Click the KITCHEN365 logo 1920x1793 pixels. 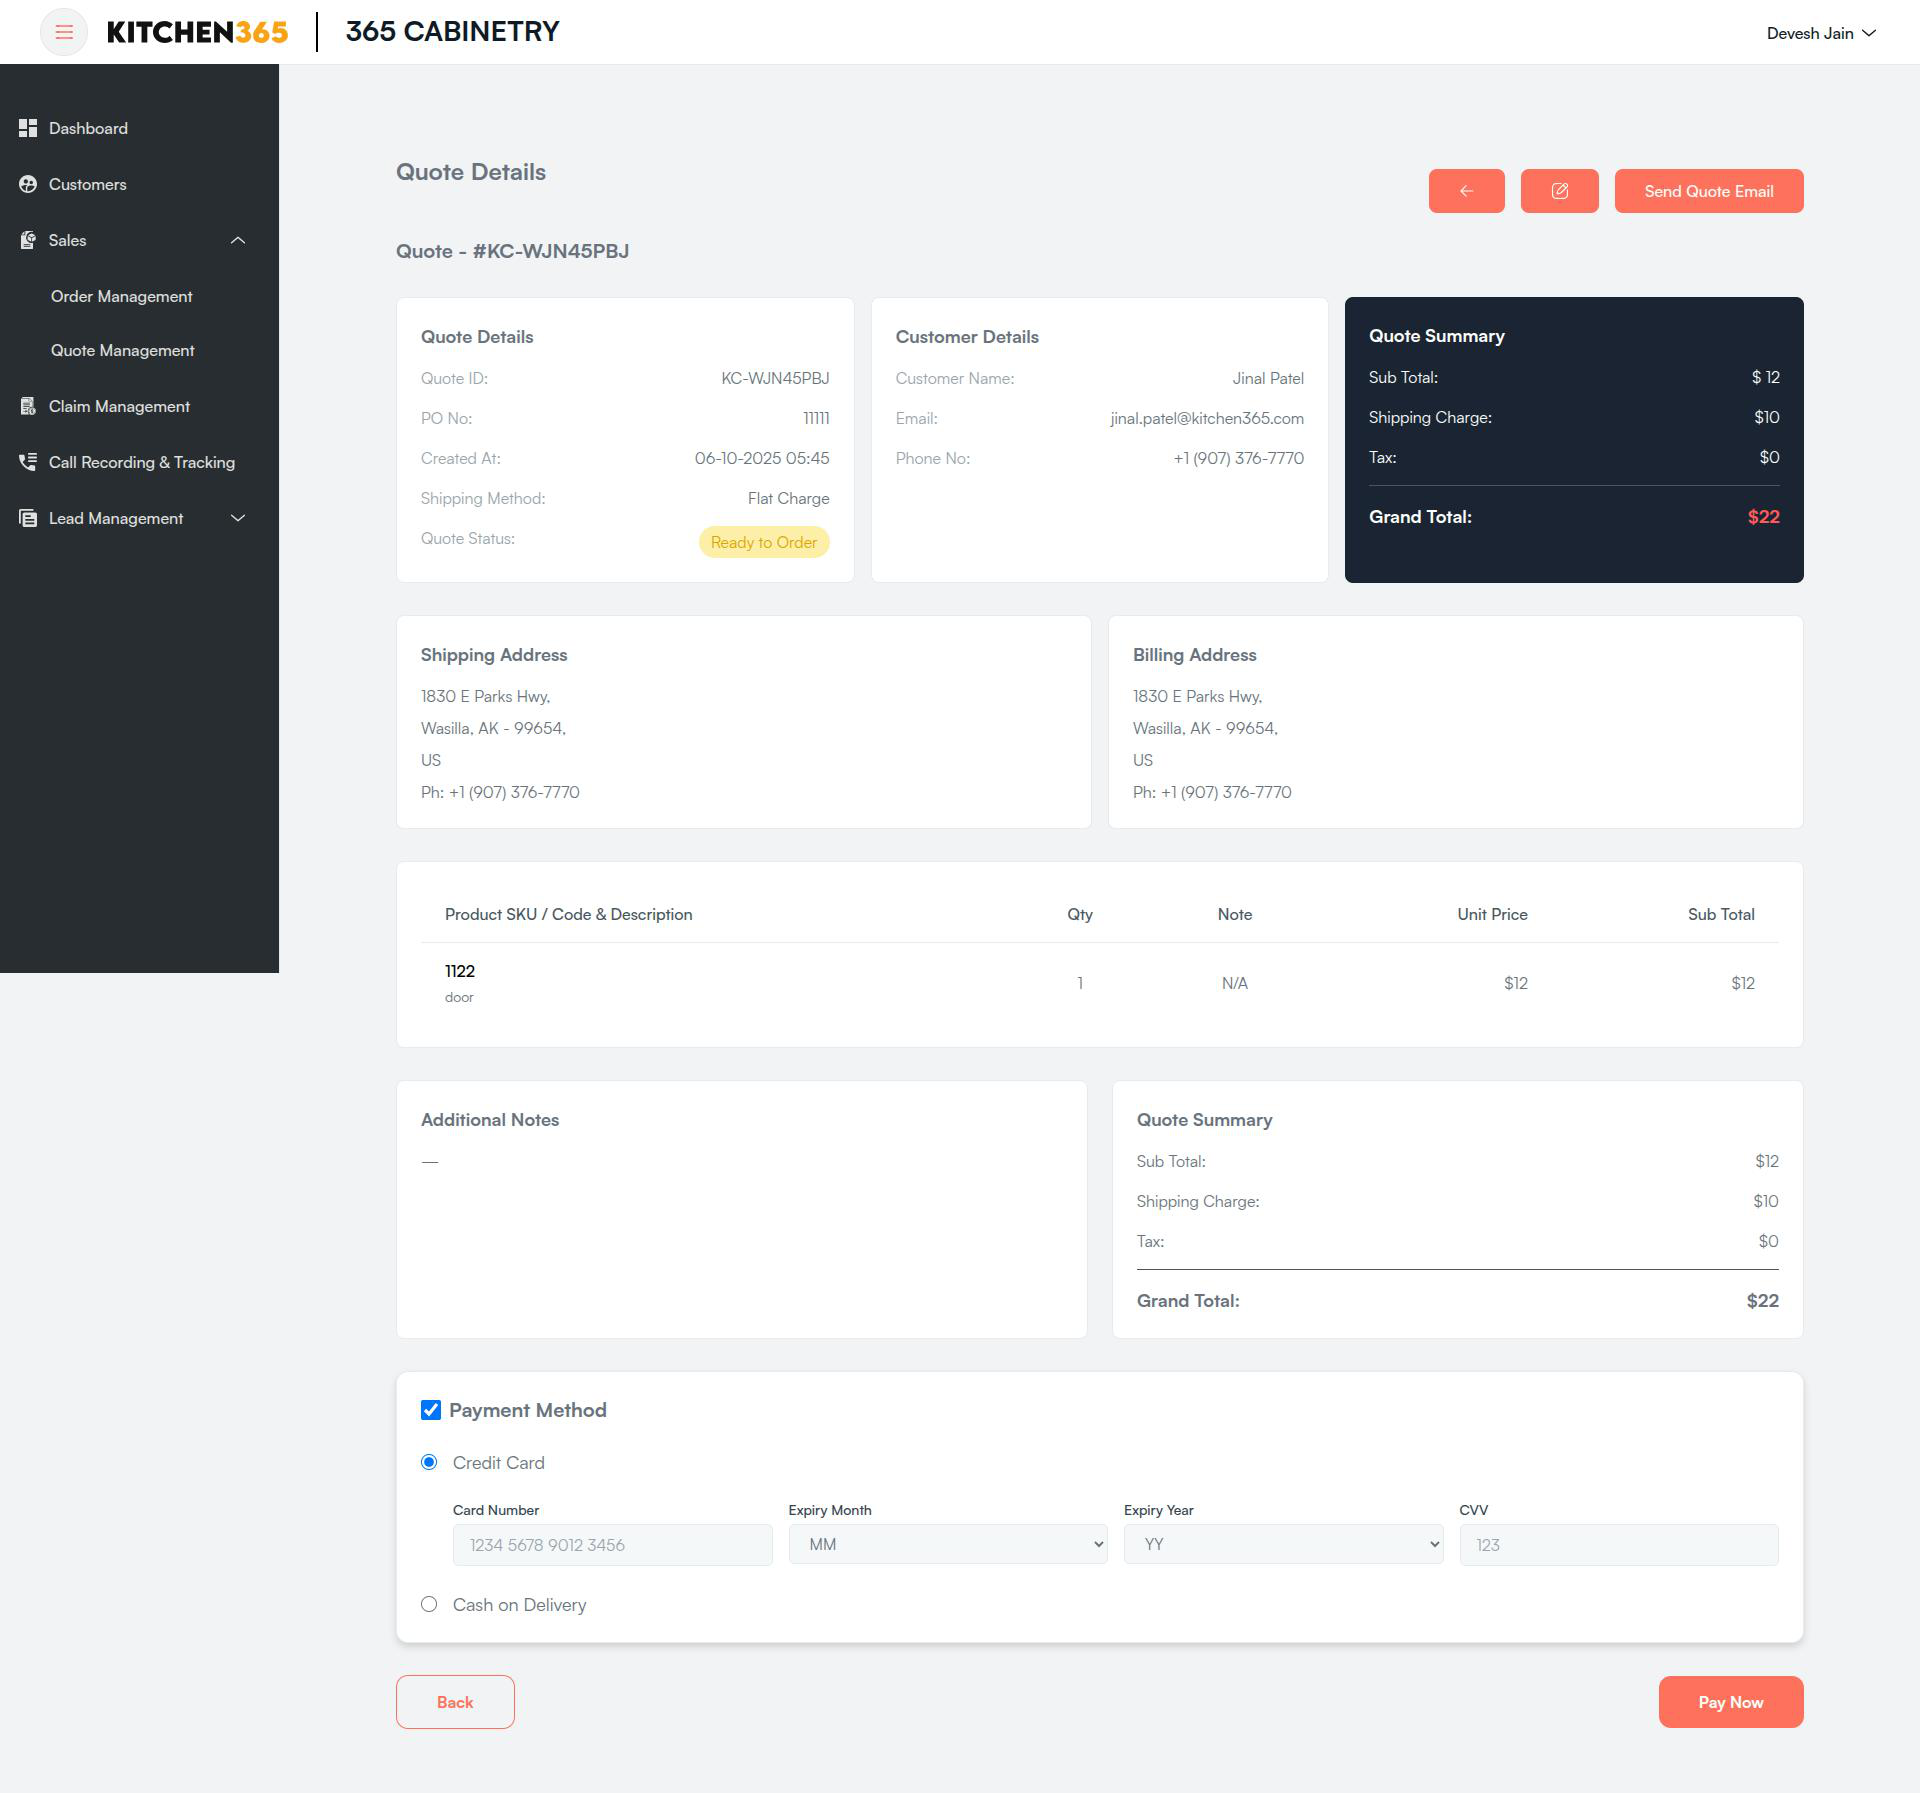click(197, 32)
